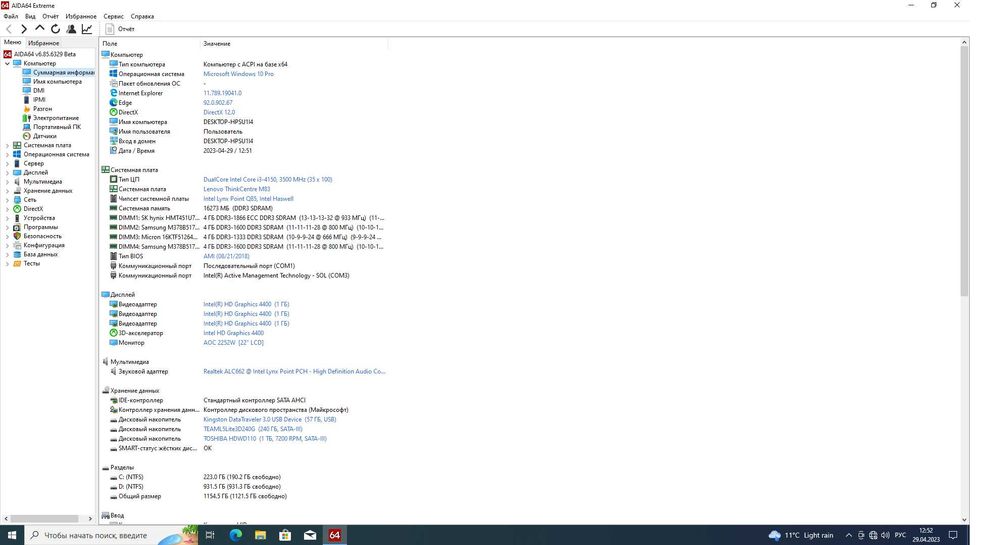Open the Справка menu
The width and height of the screenshot is (1000, 545).
(142, 17)
